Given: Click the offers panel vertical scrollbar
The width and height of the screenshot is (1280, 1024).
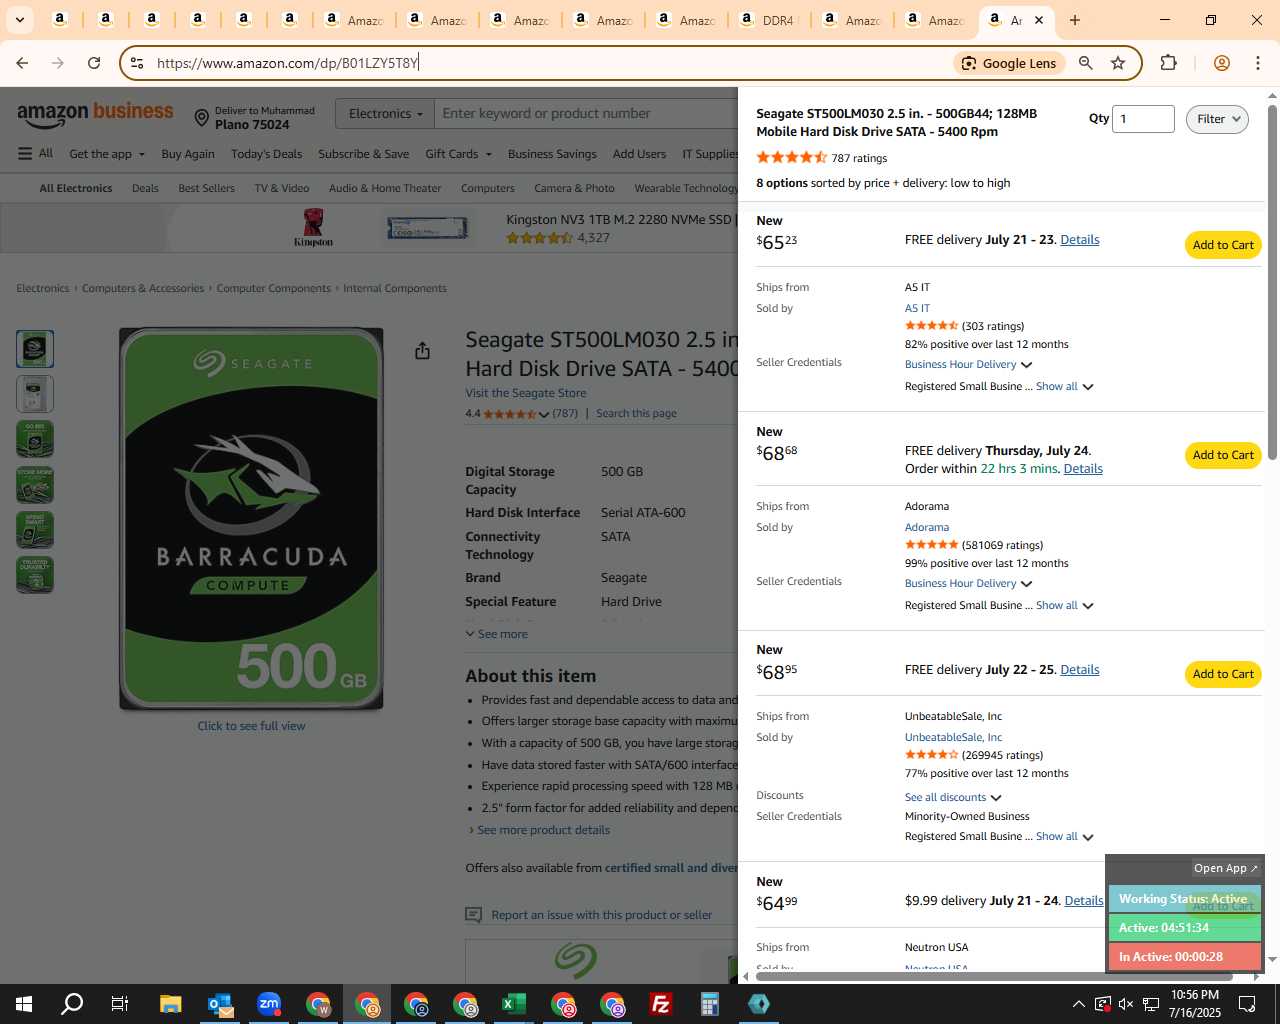Looking at the screenshot, I should [1272, 283].
